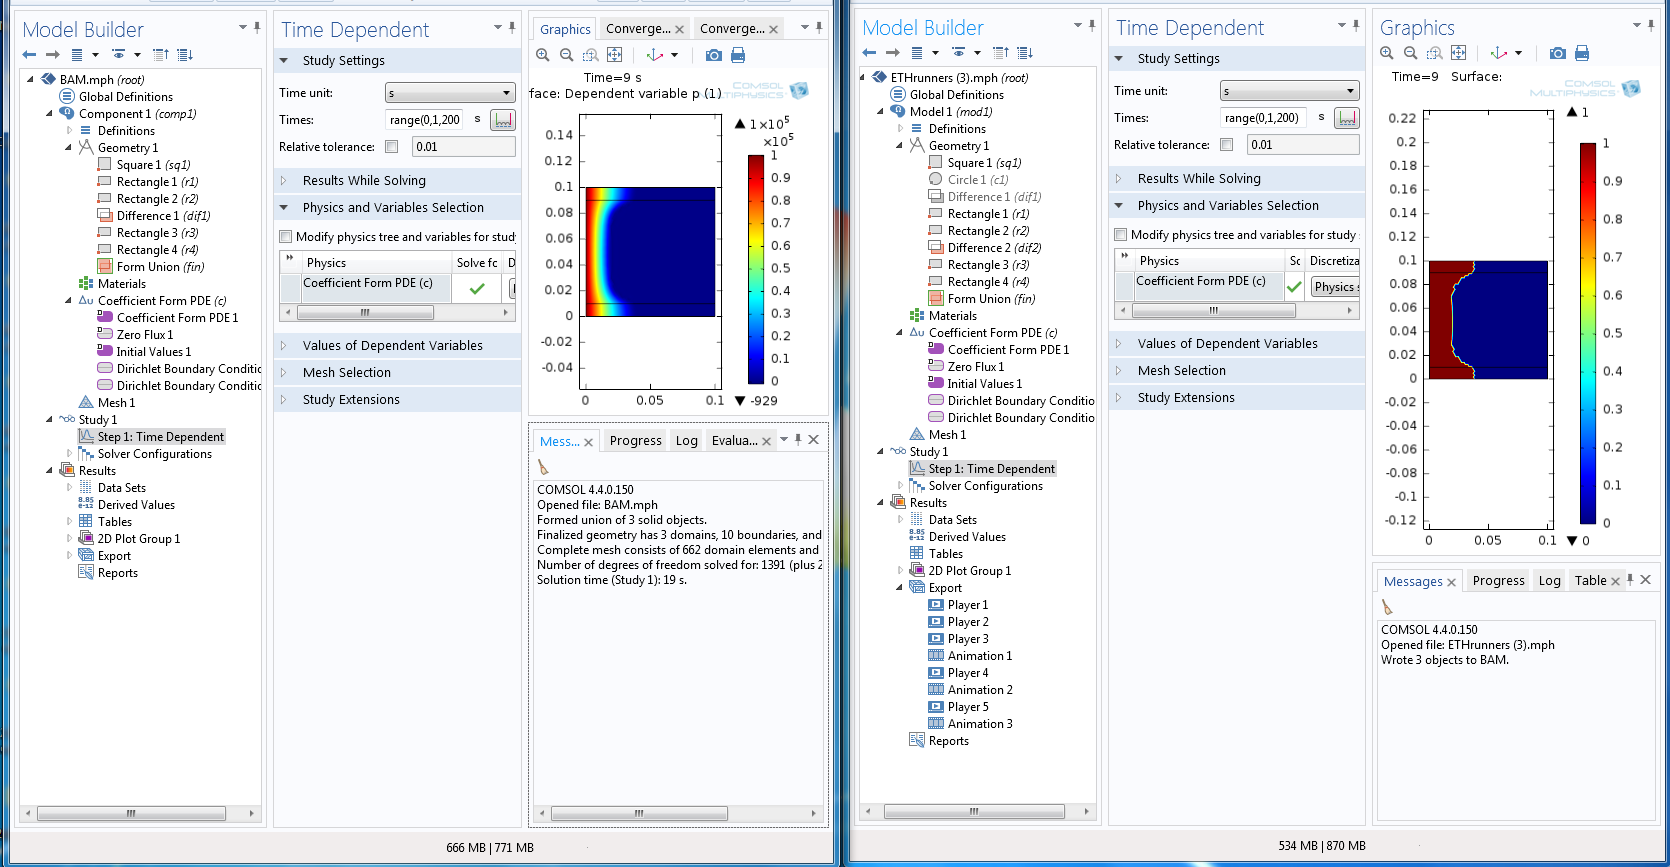This screenshot has height=867, width=1670.
Task: Expand Results While Solving in BAM window
Action: 283,181
